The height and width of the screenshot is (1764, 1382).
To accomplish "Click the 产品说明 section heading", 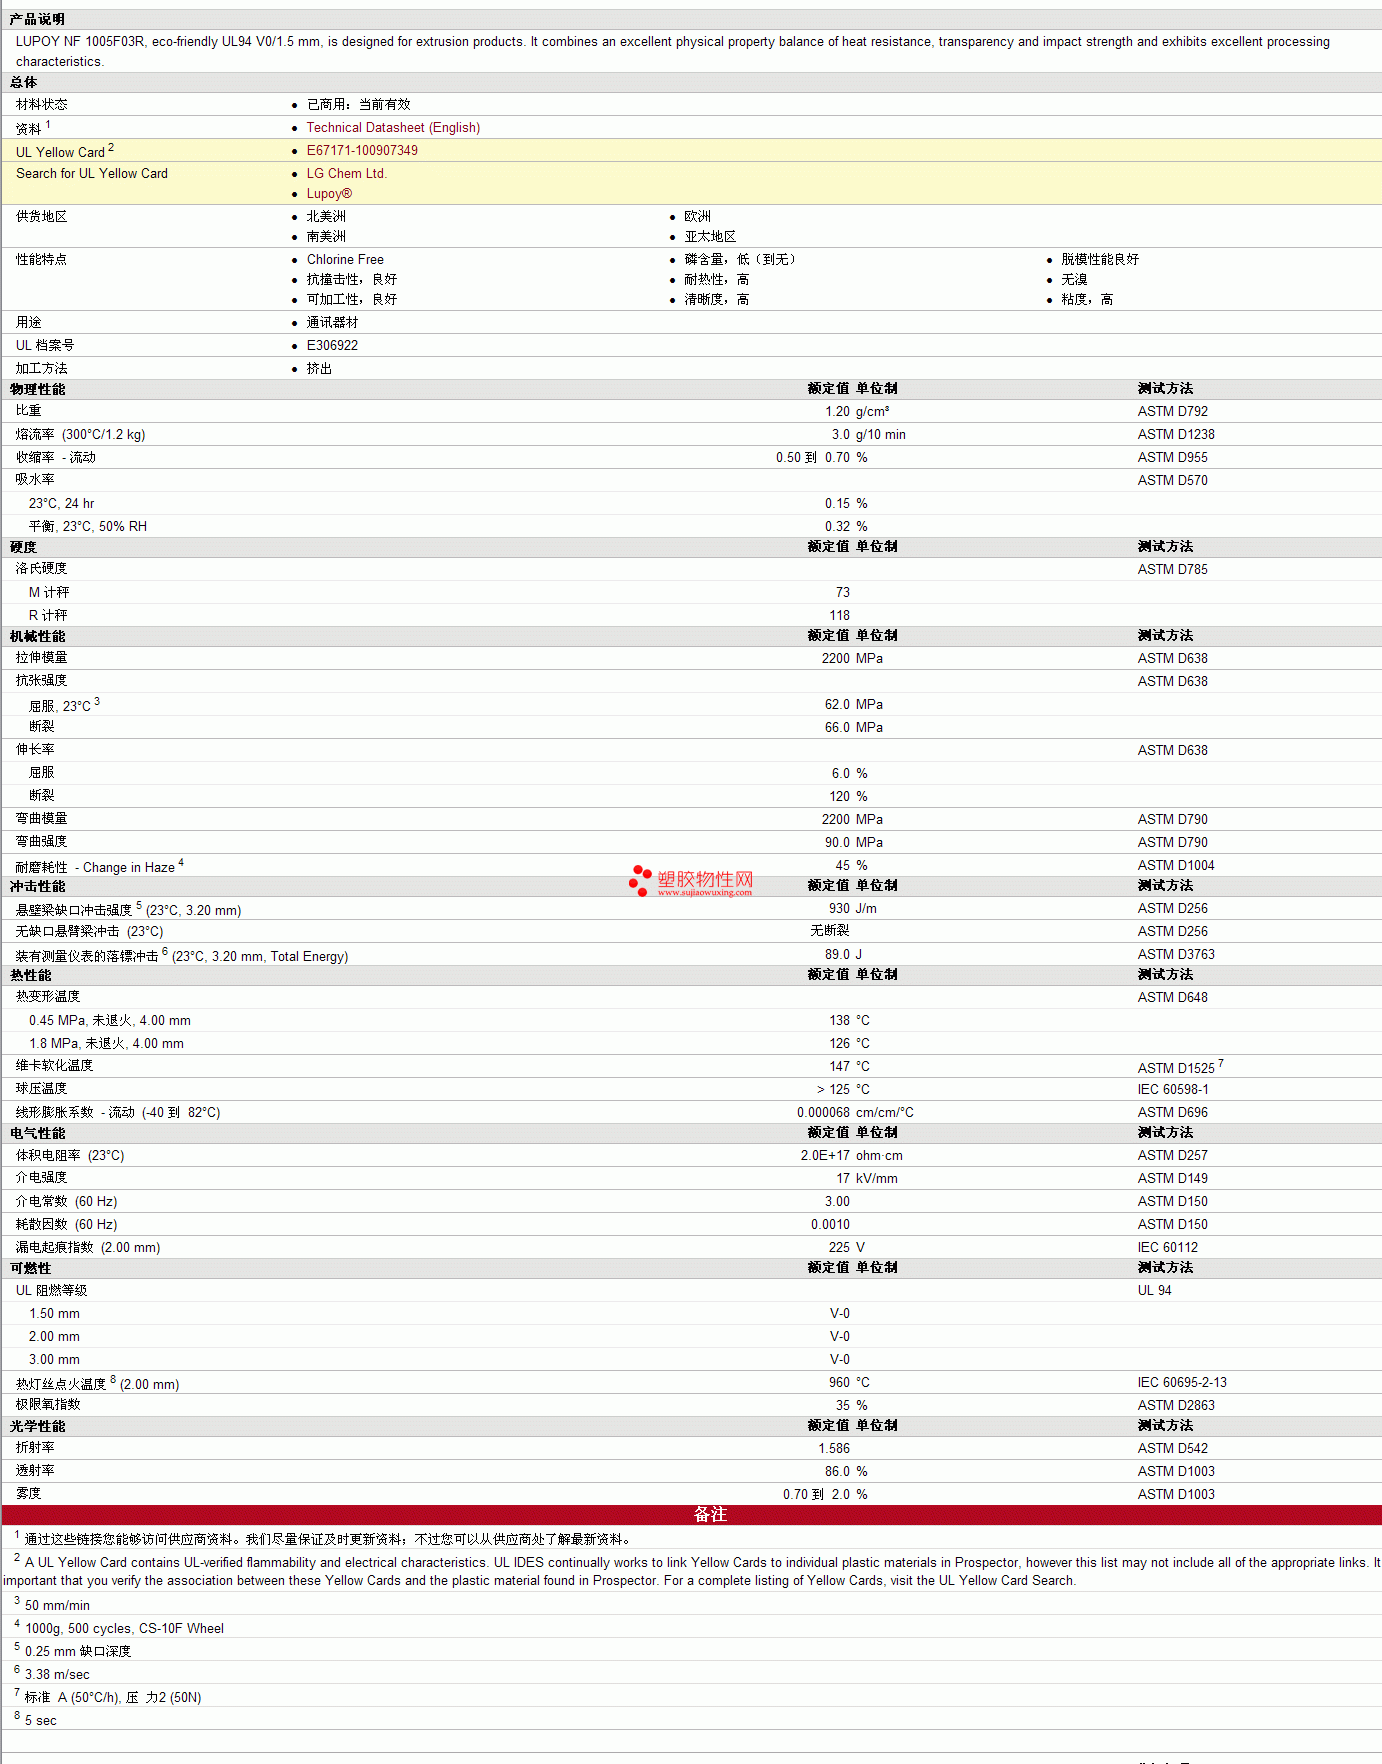I will pos(38,20).
